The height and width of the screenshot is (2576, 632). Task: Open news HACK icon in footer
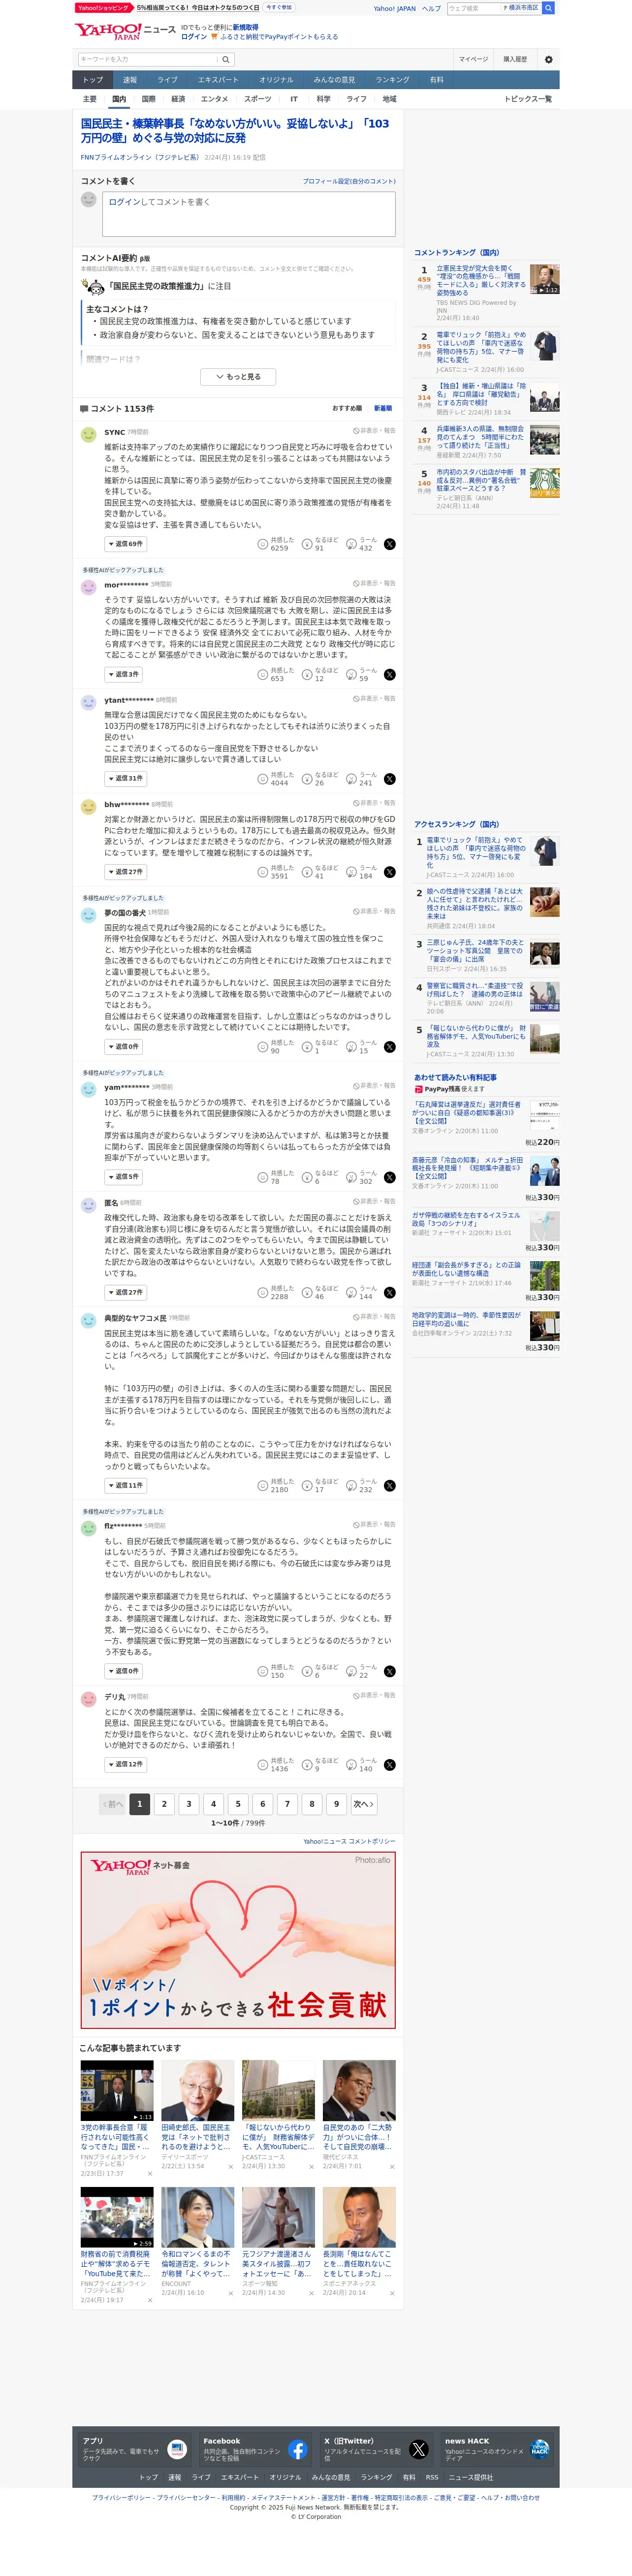point(540,2449)
